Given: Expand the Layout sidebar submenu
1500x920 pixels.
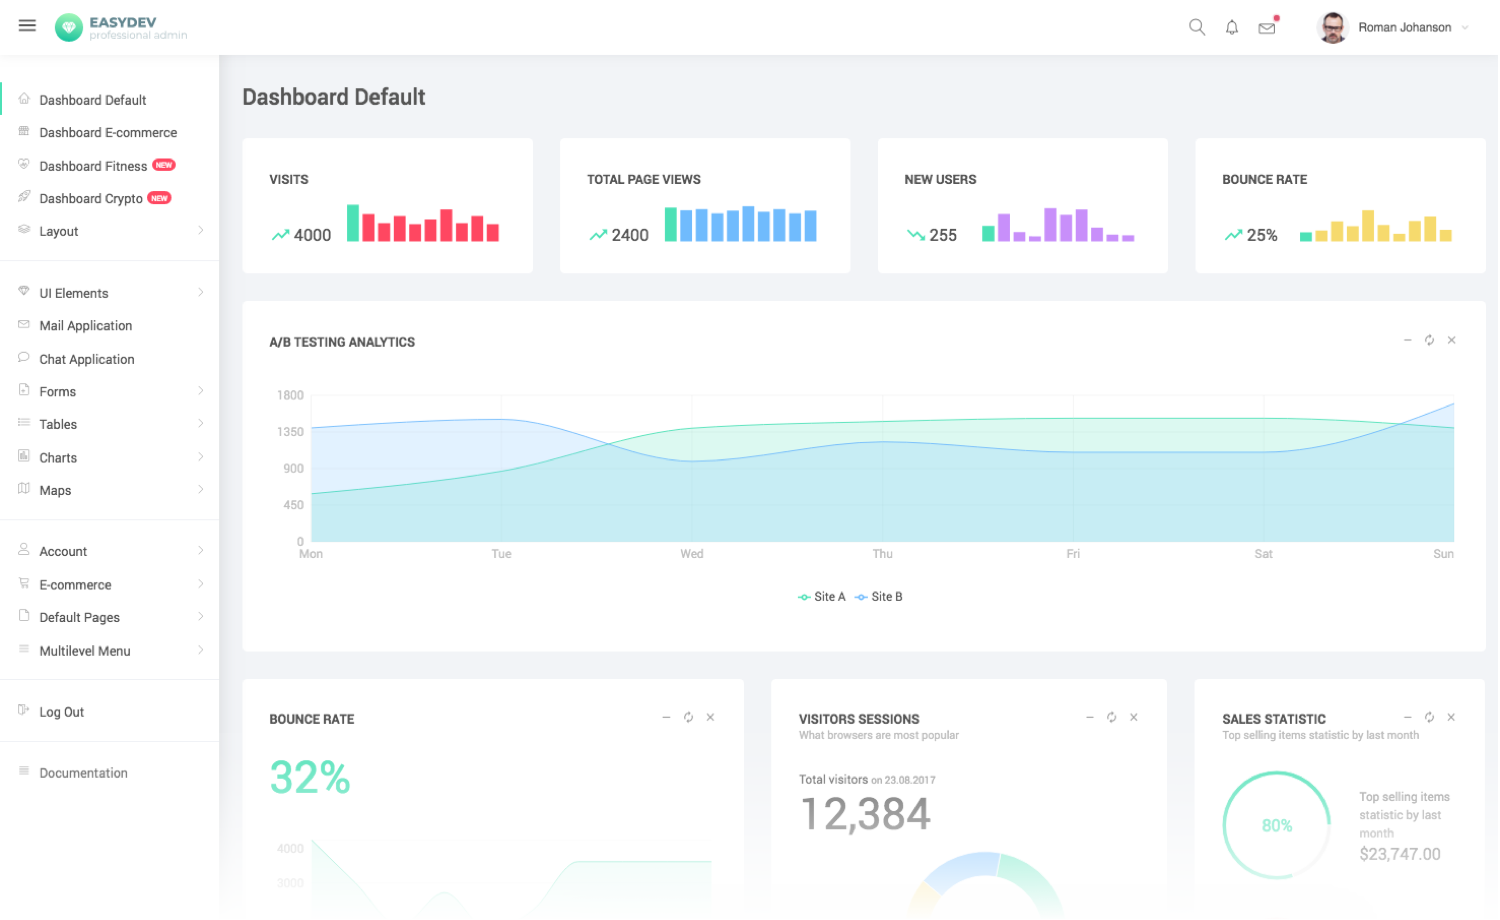Looking at the screenshot, I should (x=110, y=231).
